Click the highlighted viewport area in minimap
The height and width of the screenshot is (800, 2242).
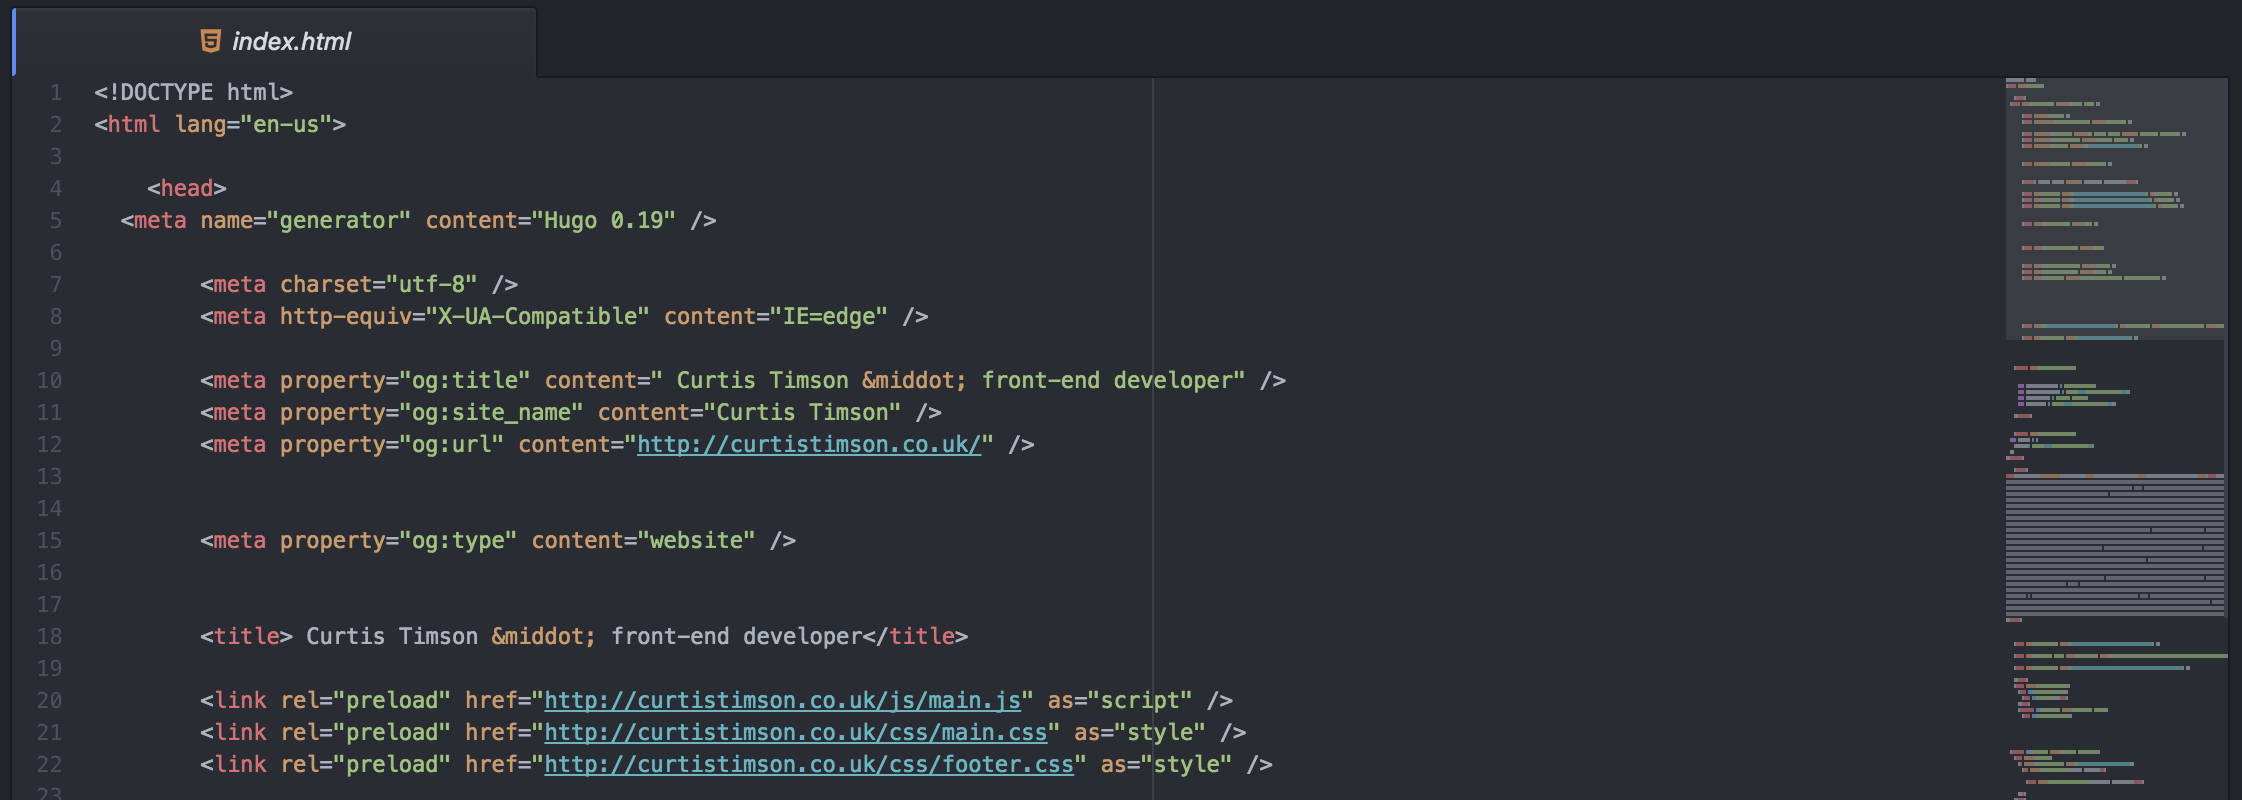coord(2114,208)
